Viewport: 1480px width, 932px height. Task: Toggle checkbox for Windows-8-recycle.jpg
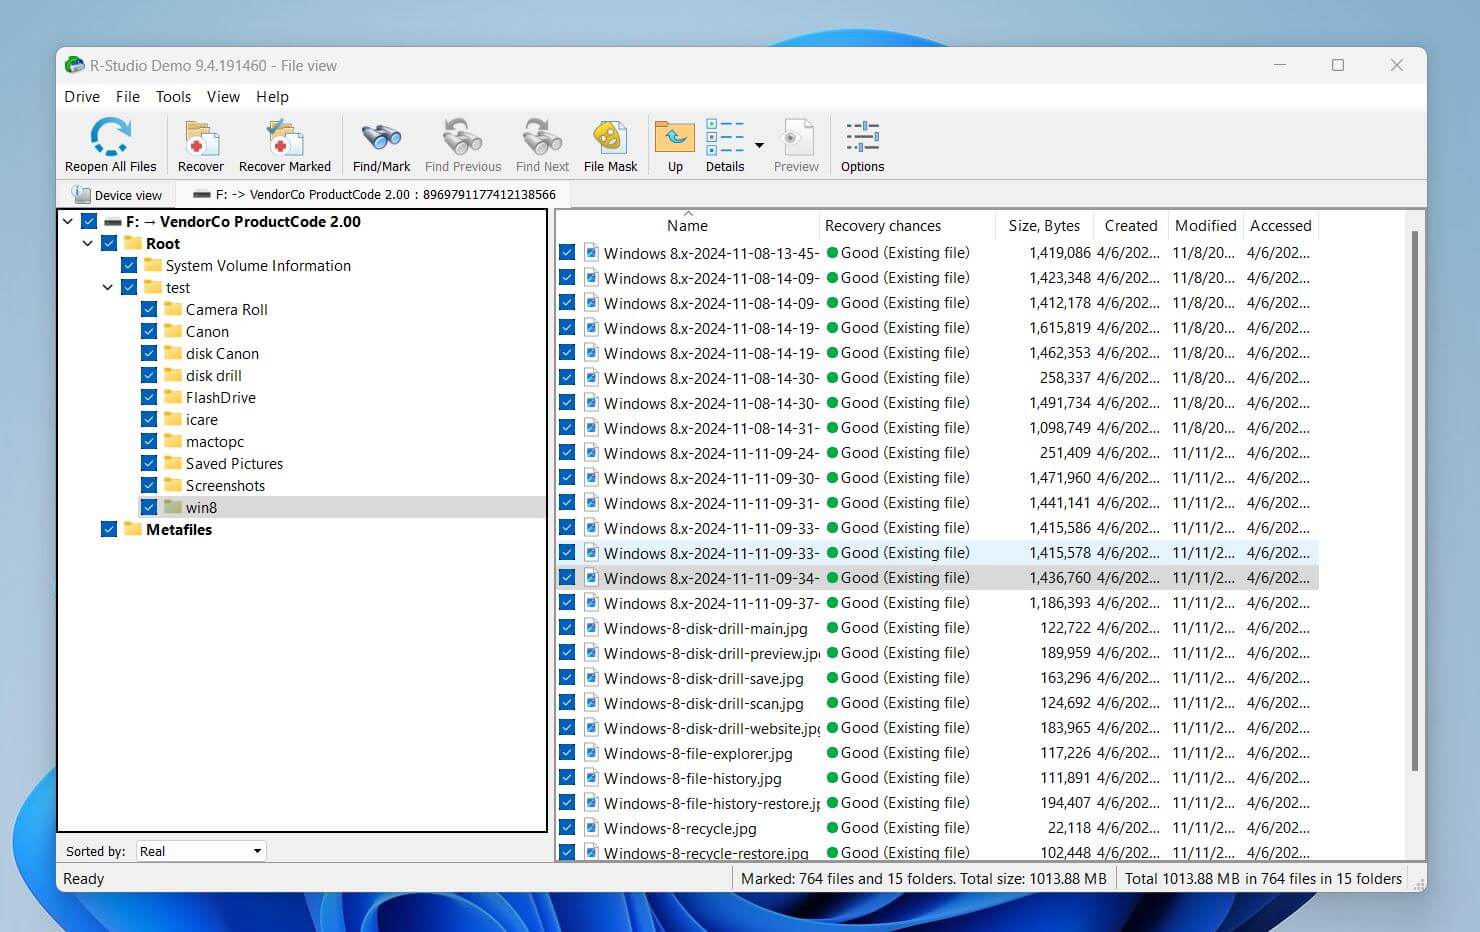567,828
